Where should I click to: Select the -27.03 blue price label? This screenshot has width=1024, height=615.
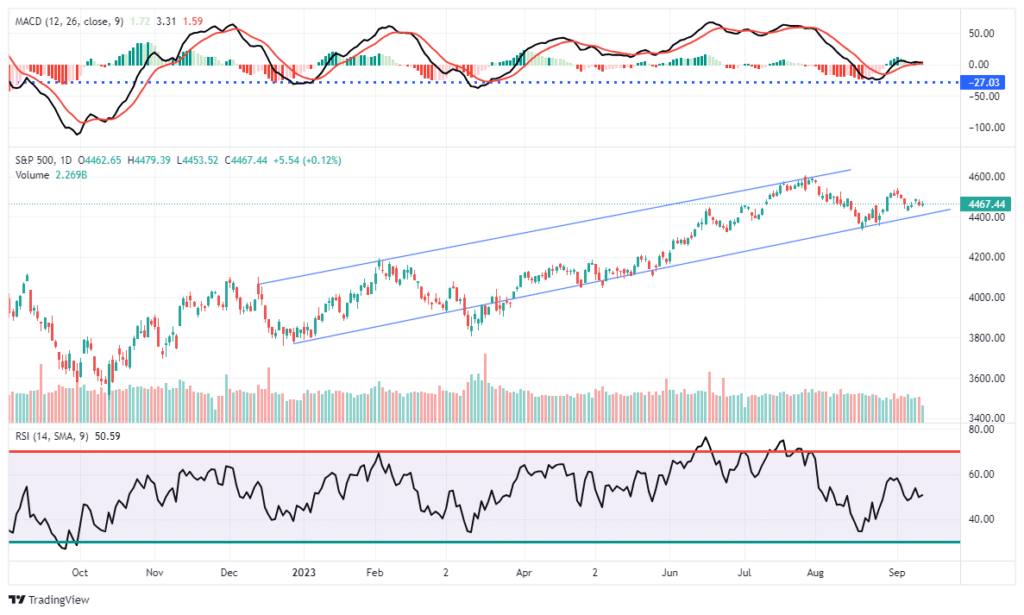pyautogui.click(x=983, y=82)
